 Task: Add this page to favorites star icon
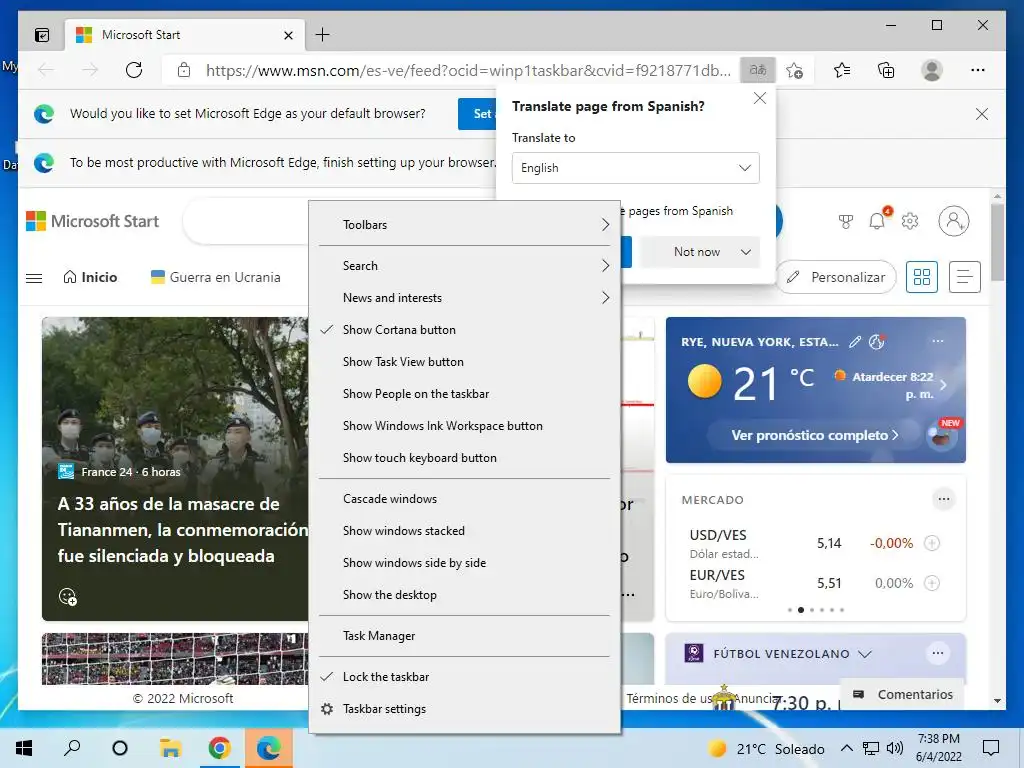coord(795,70)
